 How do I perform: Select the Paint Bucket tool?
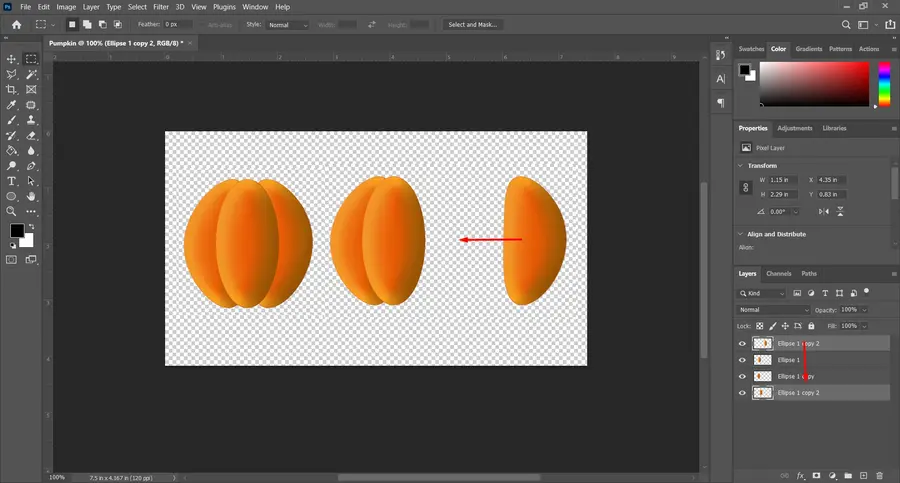(11, 150)
